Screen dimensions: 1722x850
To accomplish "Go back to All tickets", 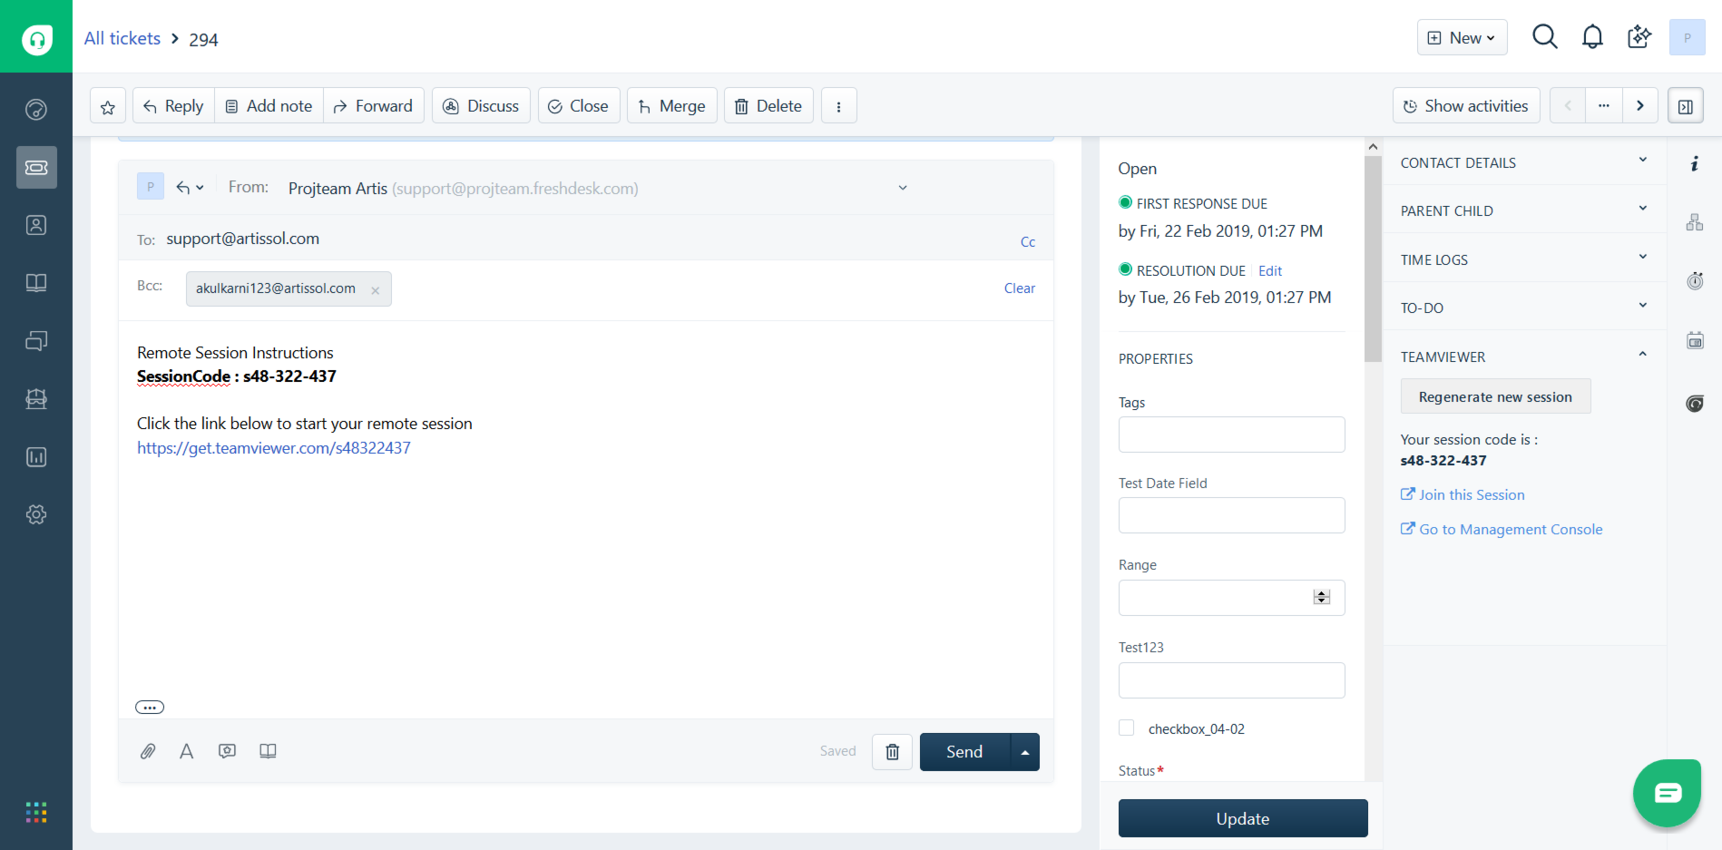I will point(122,38).
